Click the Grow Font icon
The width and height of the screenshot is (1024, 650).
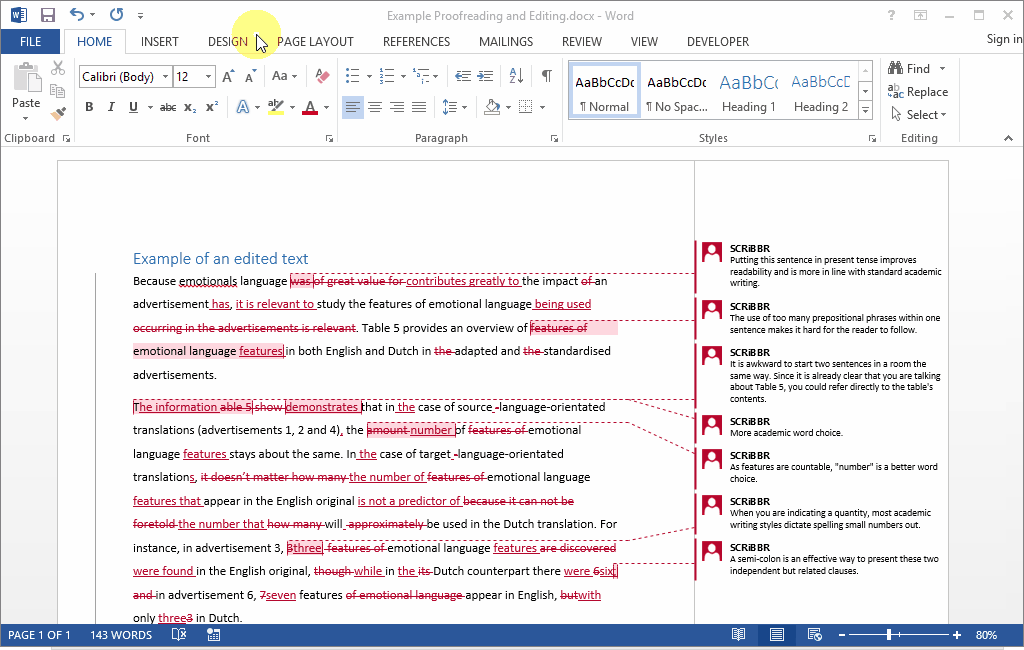click(228, 76)
